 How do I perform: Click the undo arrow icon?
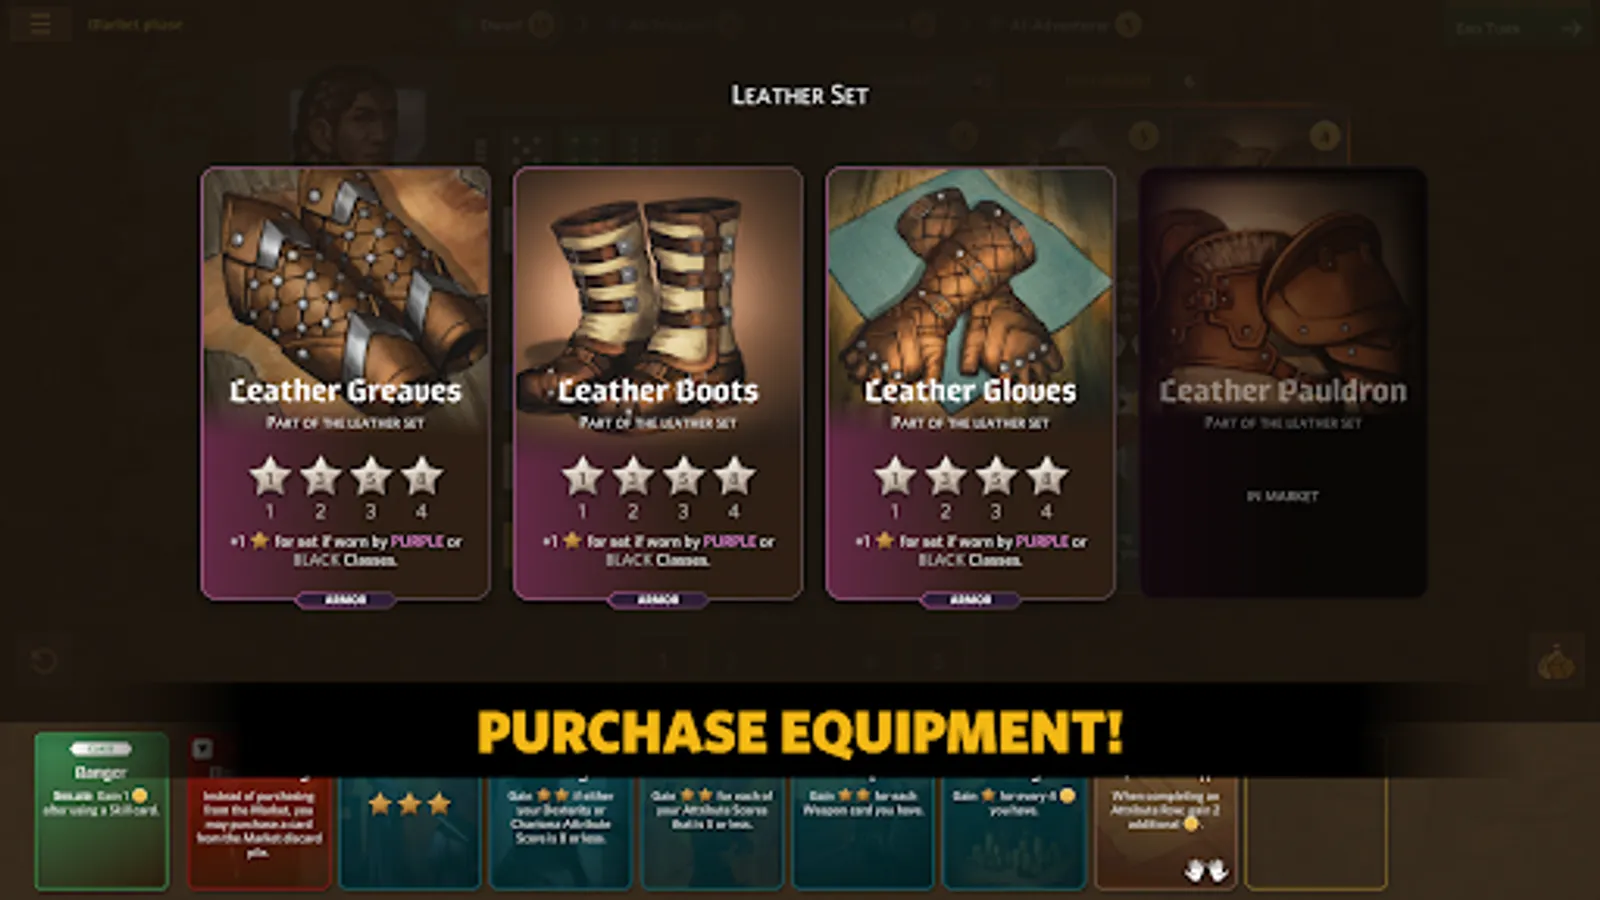[43, 661]
